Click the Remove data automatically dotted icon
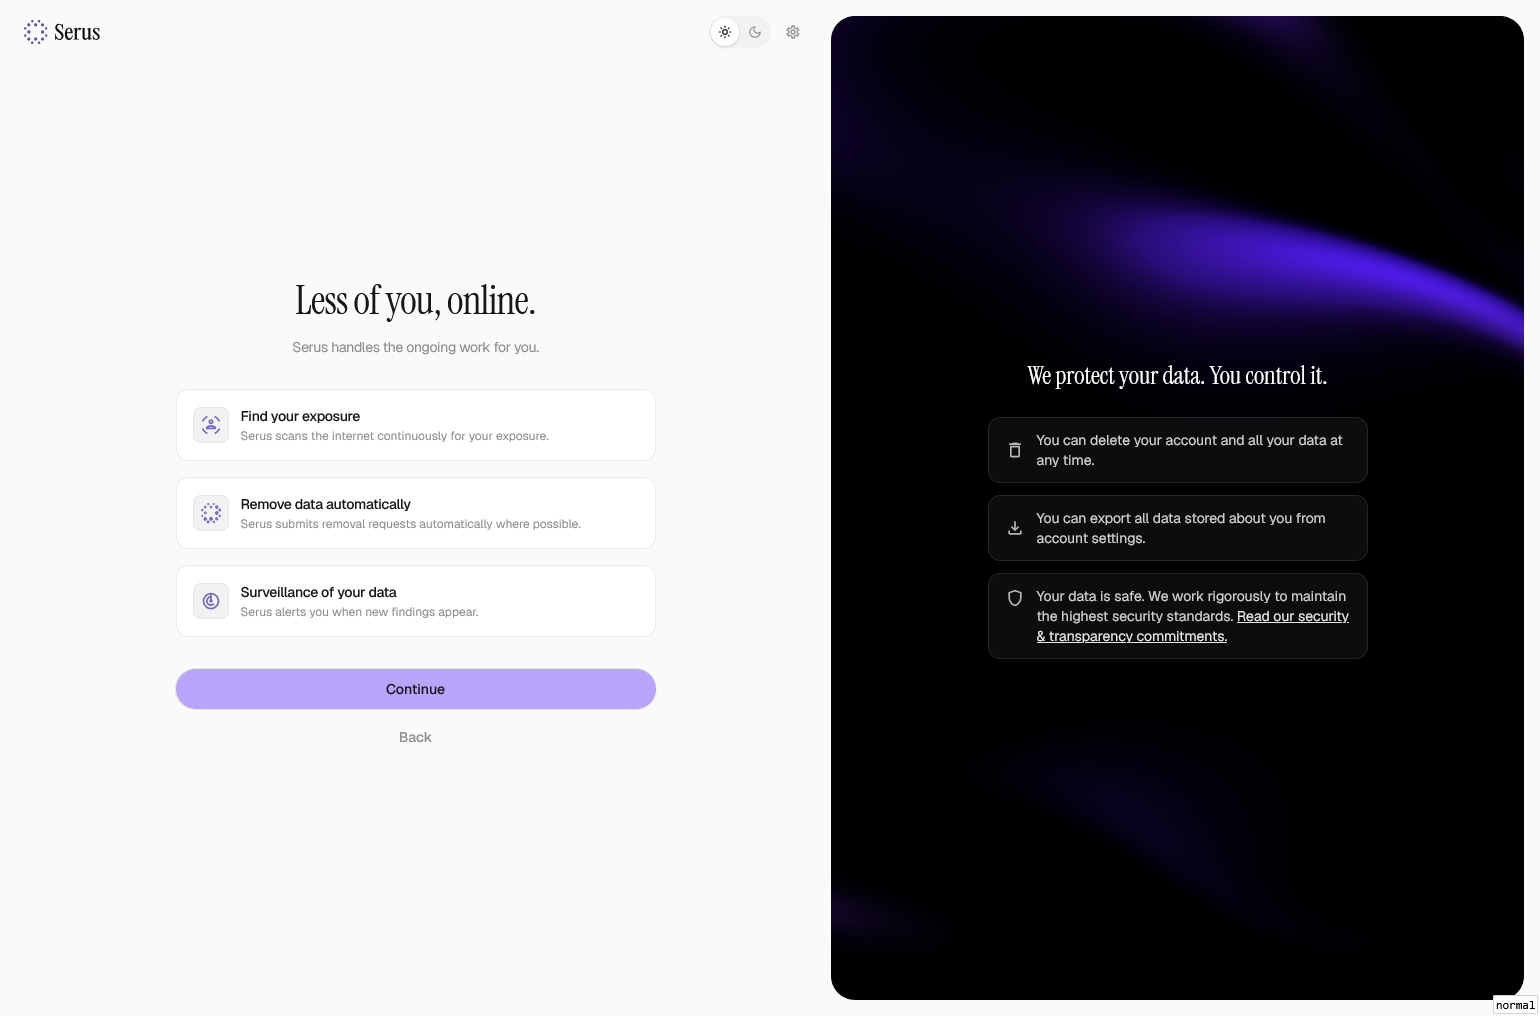 211,513
